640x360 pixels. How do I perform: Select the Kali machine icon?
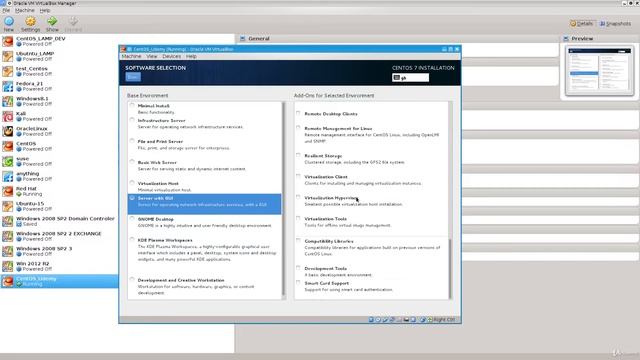coord(7,116)
